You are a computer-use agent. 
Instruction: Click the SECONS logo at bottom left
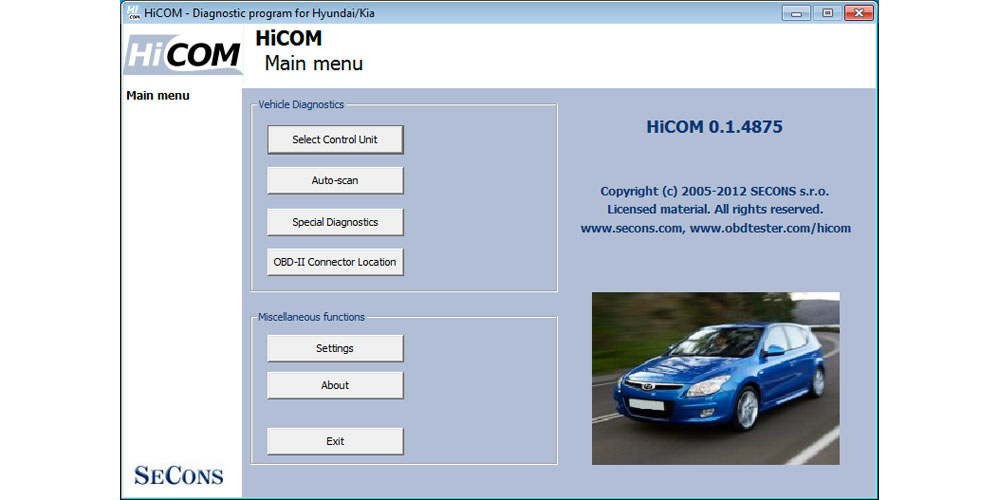(x=179, y=474)
